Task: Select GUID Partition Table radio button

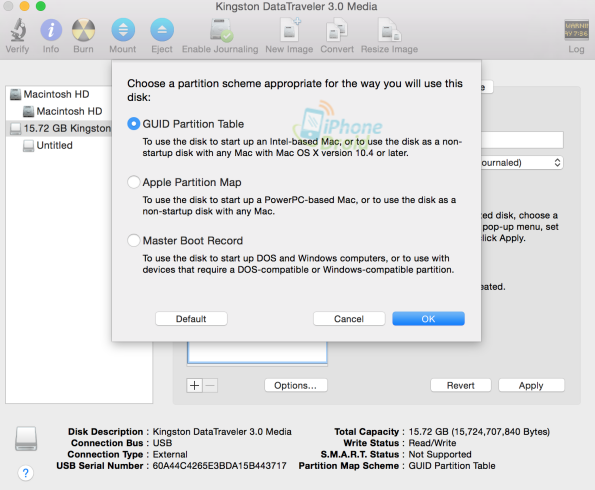Action: point(134,124)
